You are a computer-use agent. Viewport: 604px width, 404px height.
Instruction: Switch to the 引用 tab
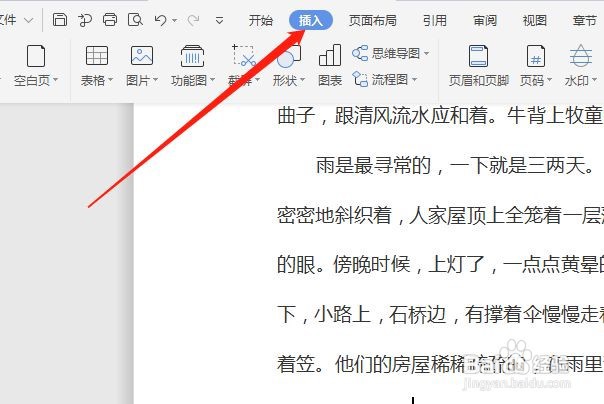pyautogui.click(x=435, y=20)
